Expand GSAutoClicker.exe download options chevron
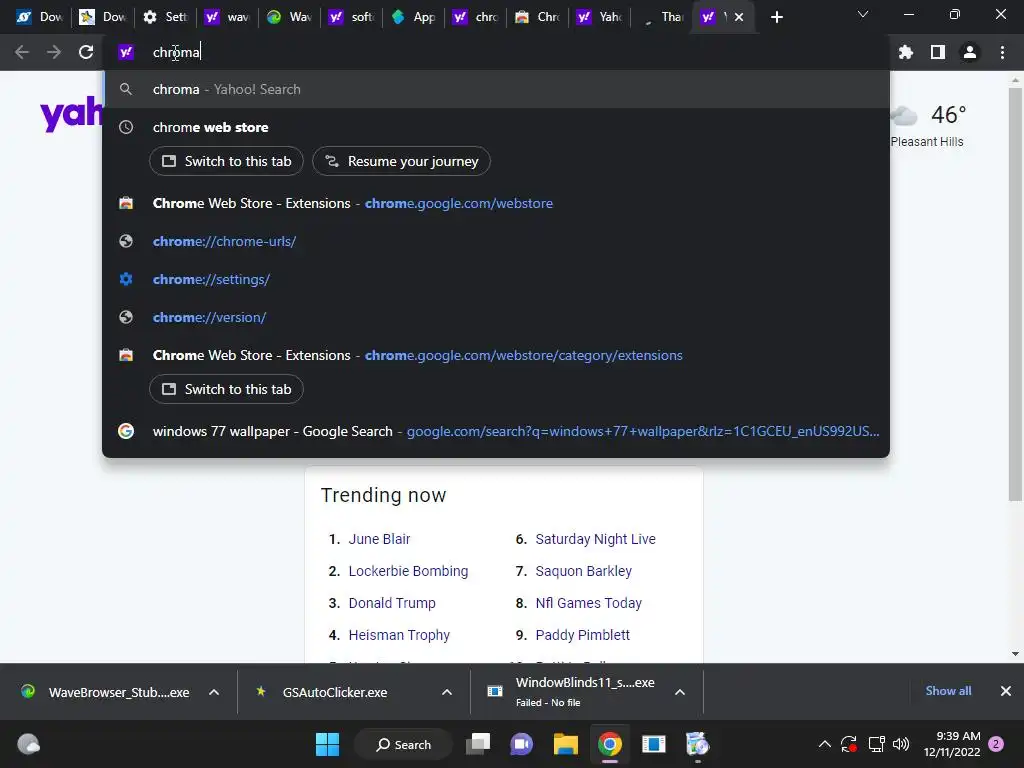Viewport: 1024px width, 768px height. pos(447,692)
